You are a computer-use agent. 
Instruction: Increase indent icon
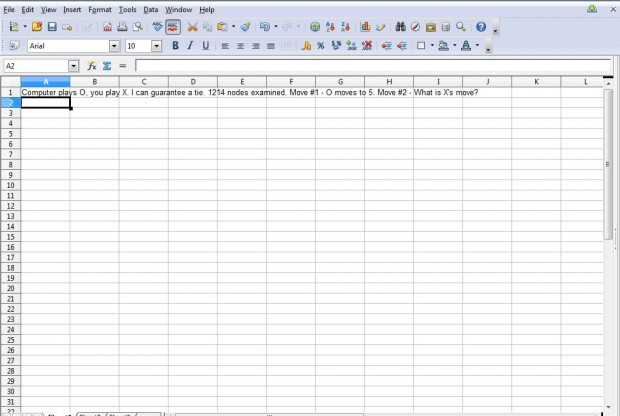click(402, 46)
